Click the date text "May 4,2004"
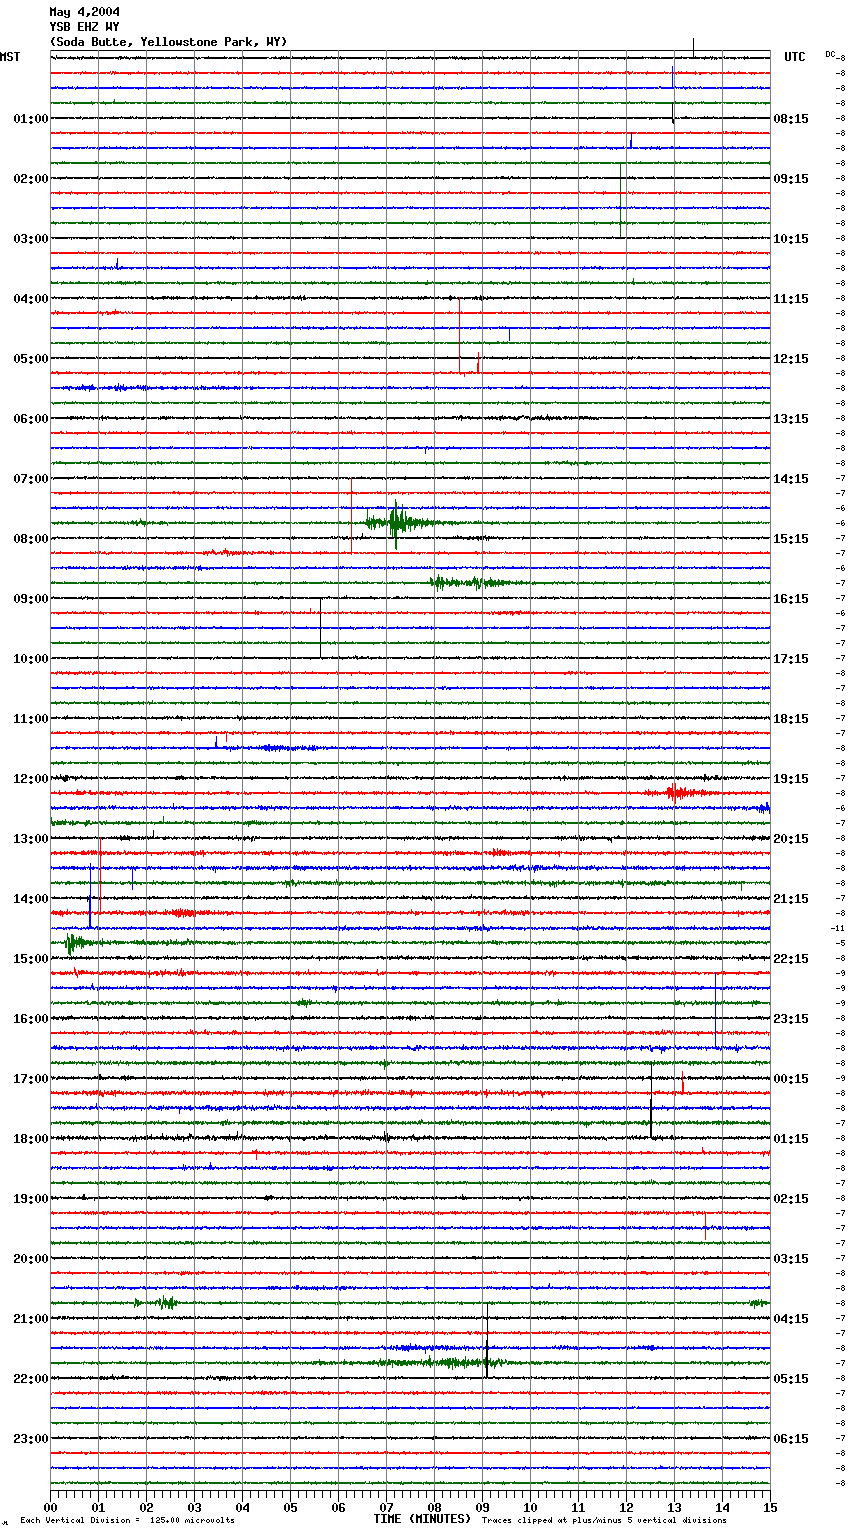 [x=84, y=12]
